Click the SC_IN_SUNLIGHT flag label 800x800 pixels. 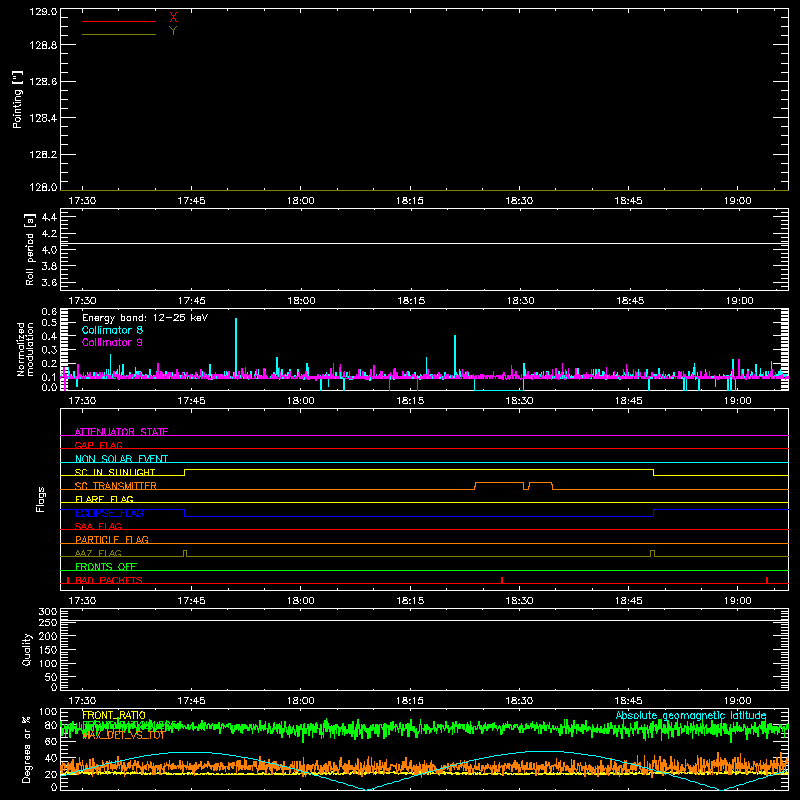(115, 472)
